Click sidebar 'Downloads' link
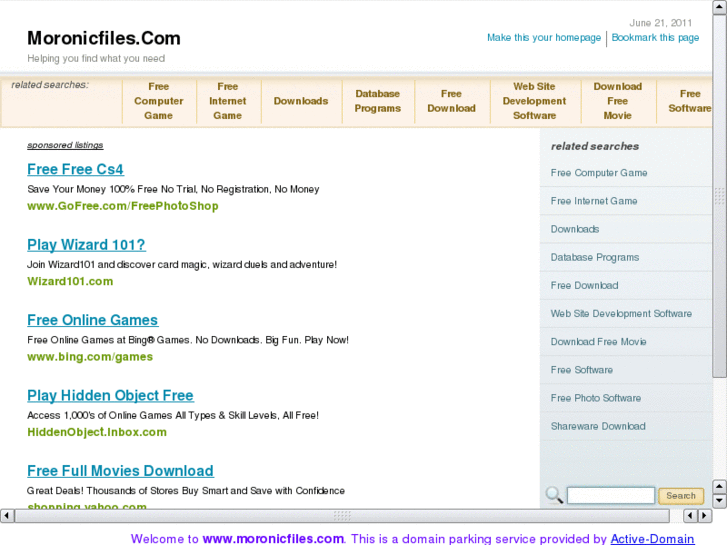Image resolution: width=727 pixels, height=545 pixels. pyautogui.click(x=575, y=229)
